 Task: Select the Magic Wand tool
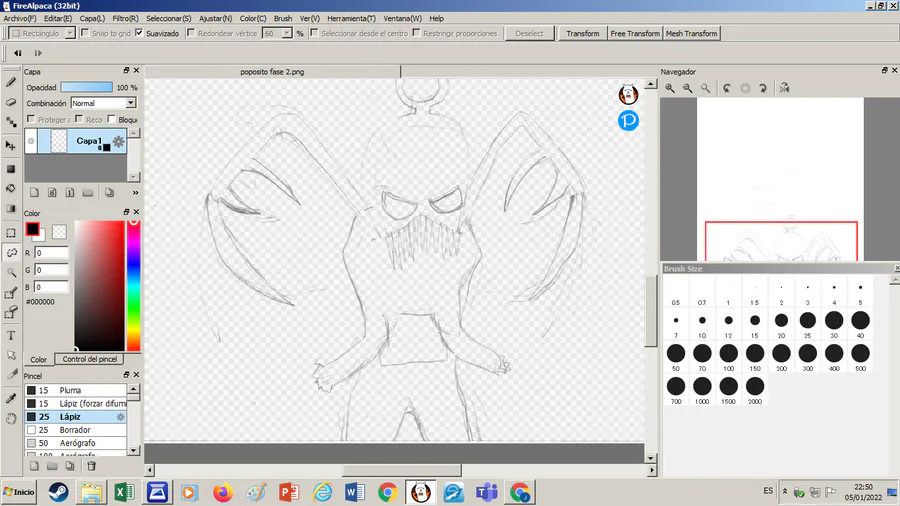(x=11, y=273)
